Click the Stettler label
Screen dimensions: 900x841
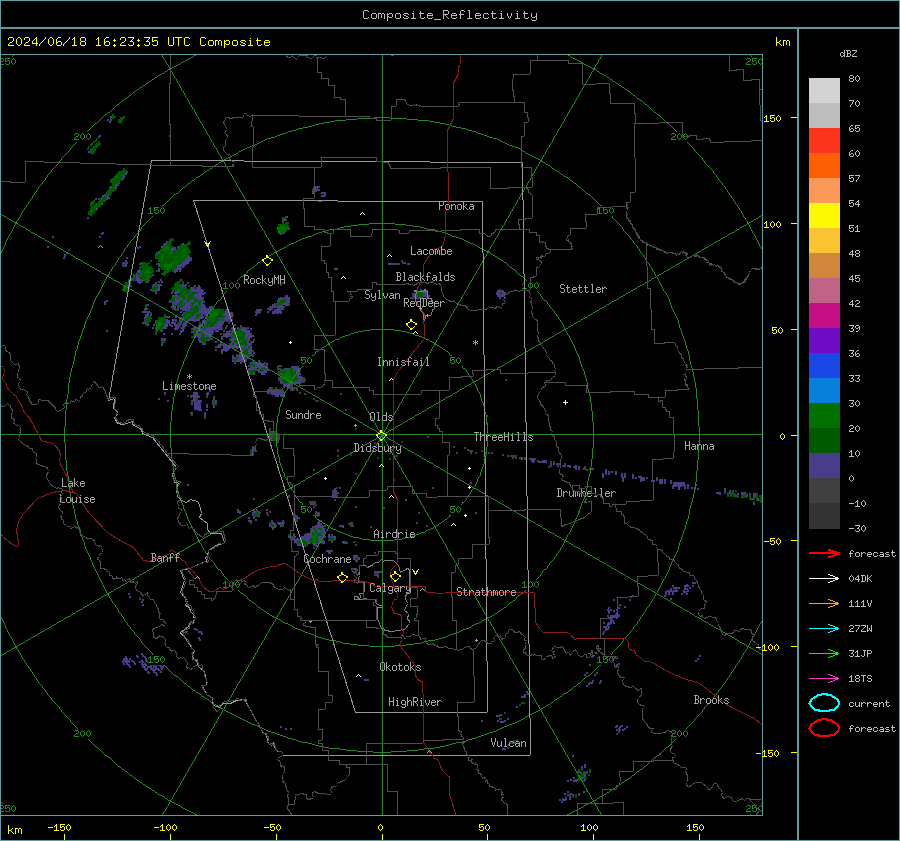583,289
